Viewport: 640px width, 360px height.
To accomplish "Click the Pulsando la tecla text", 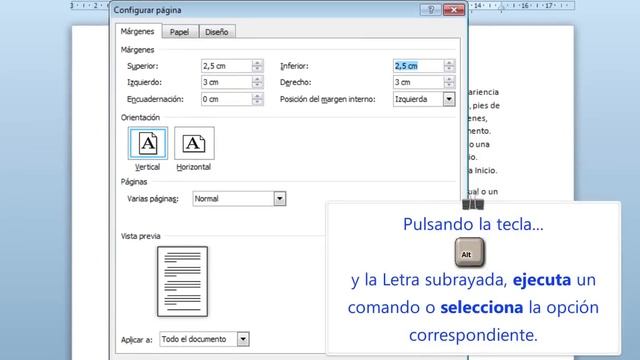I will 473,224.
